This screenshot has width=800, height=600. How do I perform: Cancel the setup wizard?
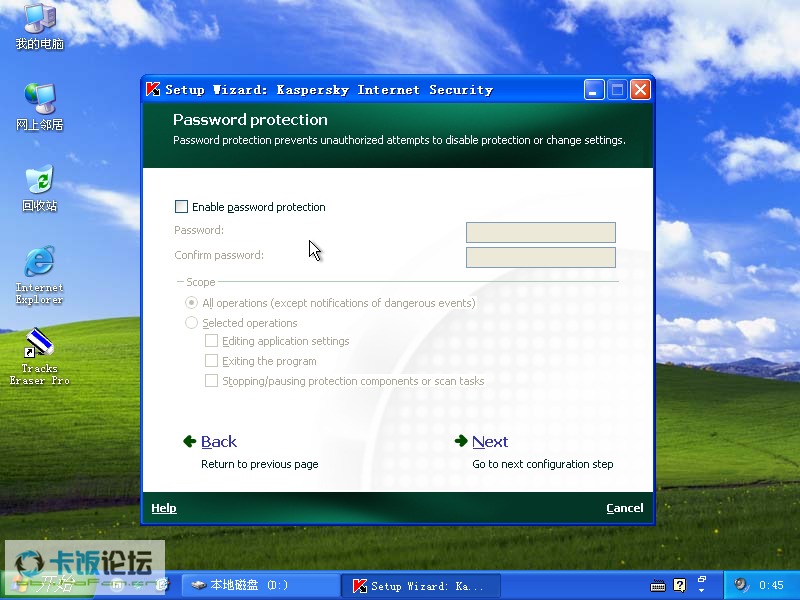point(624,508)
